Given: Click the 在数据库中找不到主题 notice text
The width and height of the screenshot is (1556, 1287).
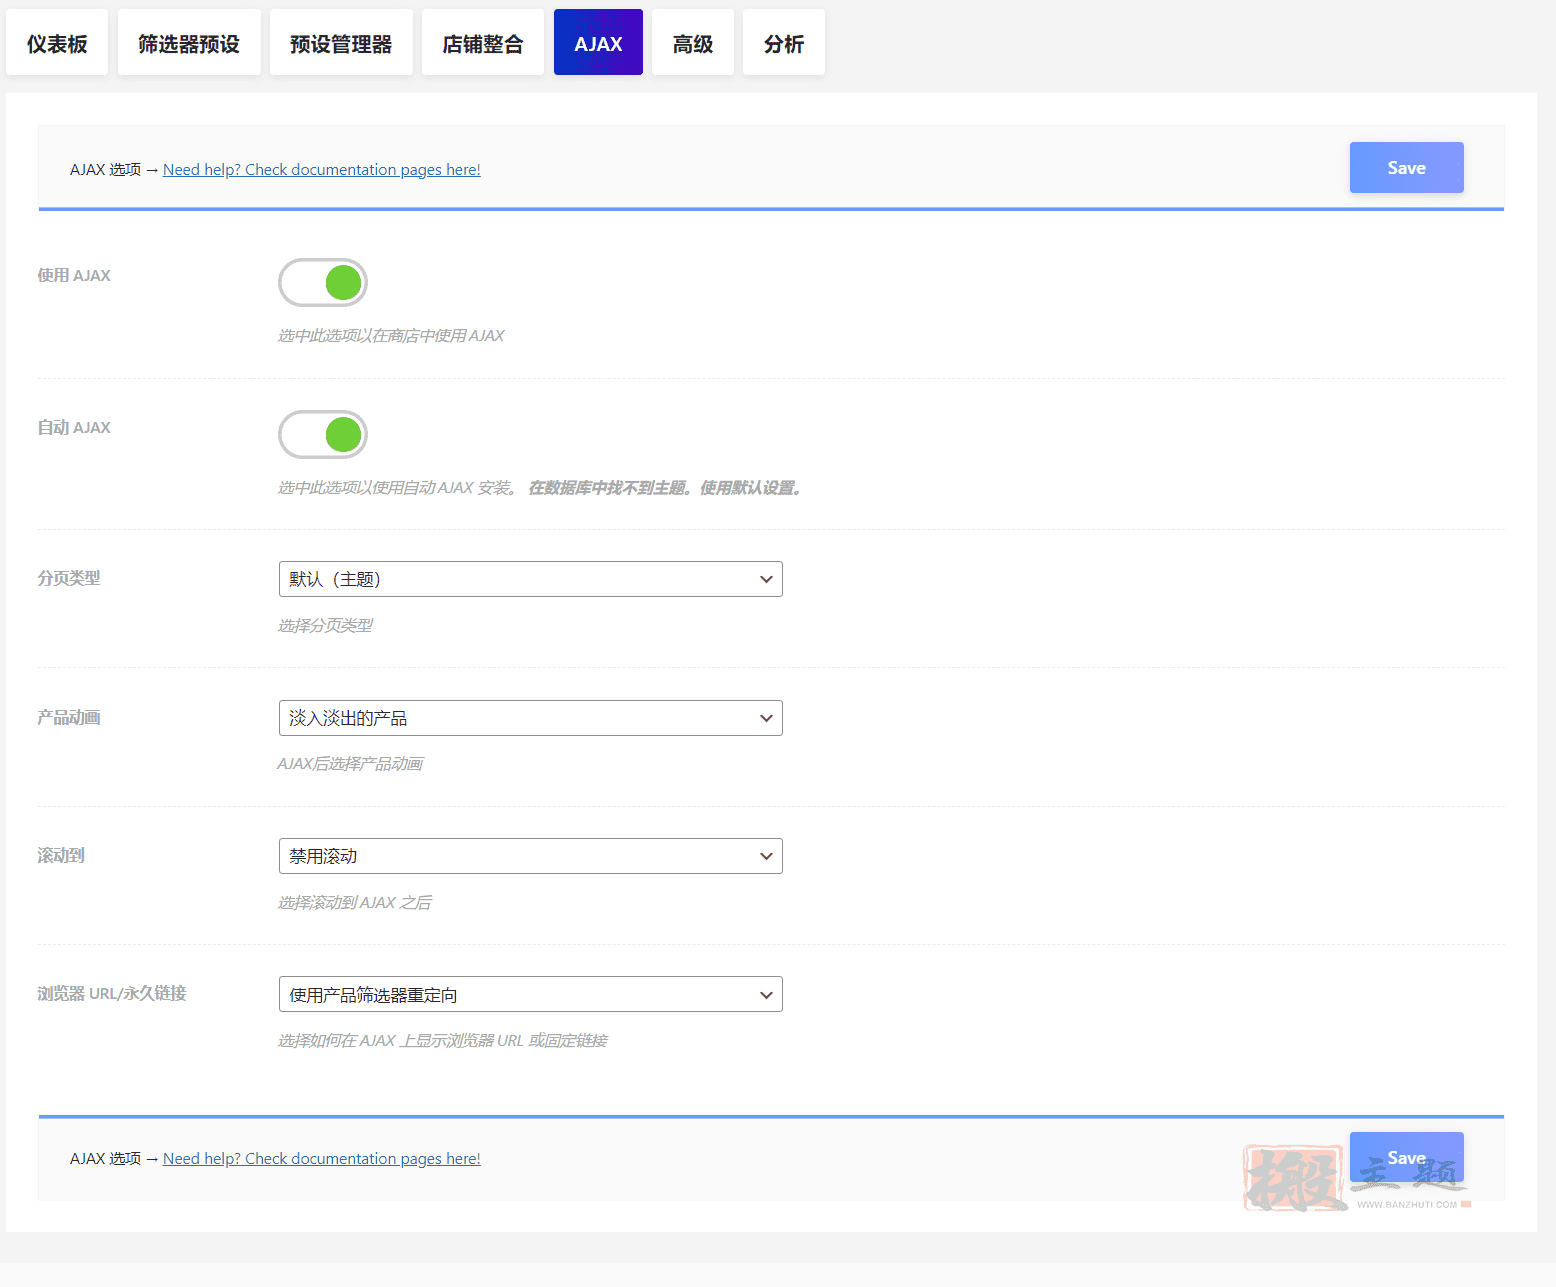Looking at the screenshot, I should [665, 488].
